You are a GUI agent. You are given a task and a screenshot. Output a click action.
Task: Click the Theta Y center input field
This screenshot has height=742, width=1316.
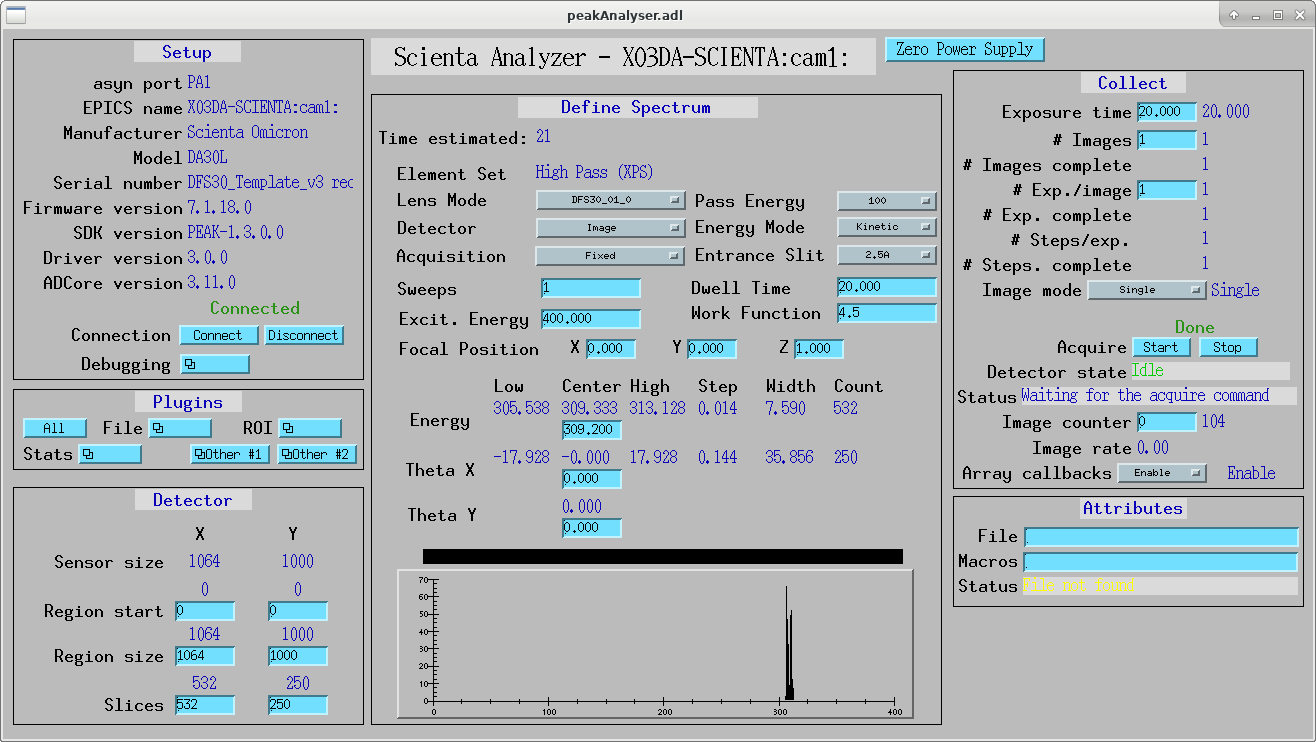point(592,528)
